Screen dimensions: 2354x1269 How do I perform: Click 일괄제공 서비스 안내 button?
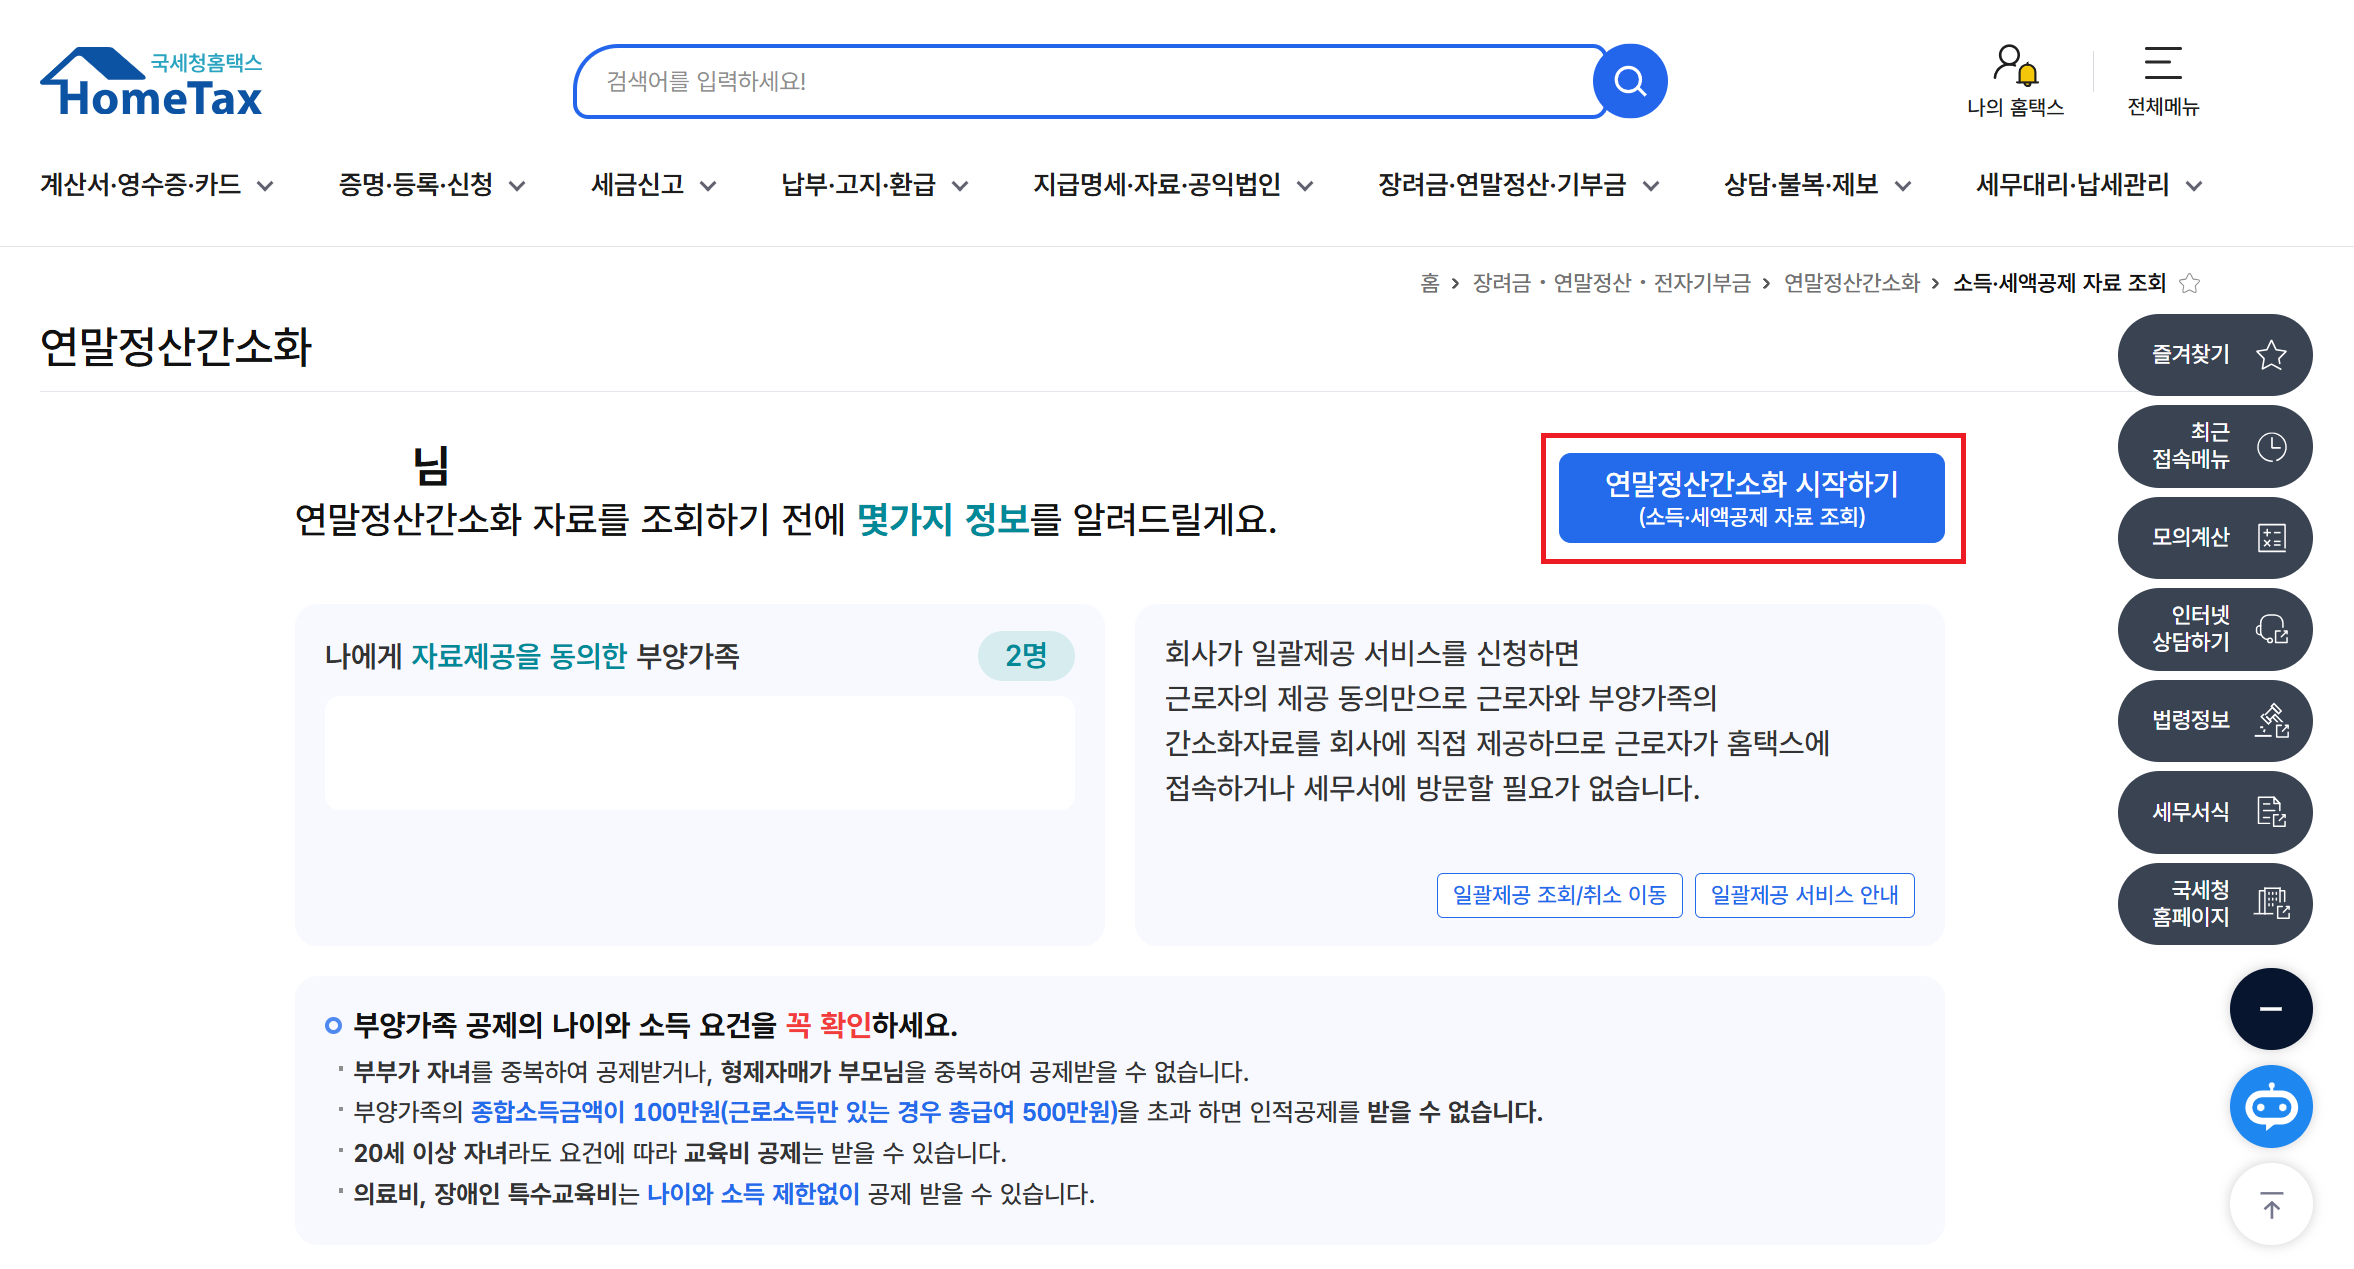[x=1804, y=895]
